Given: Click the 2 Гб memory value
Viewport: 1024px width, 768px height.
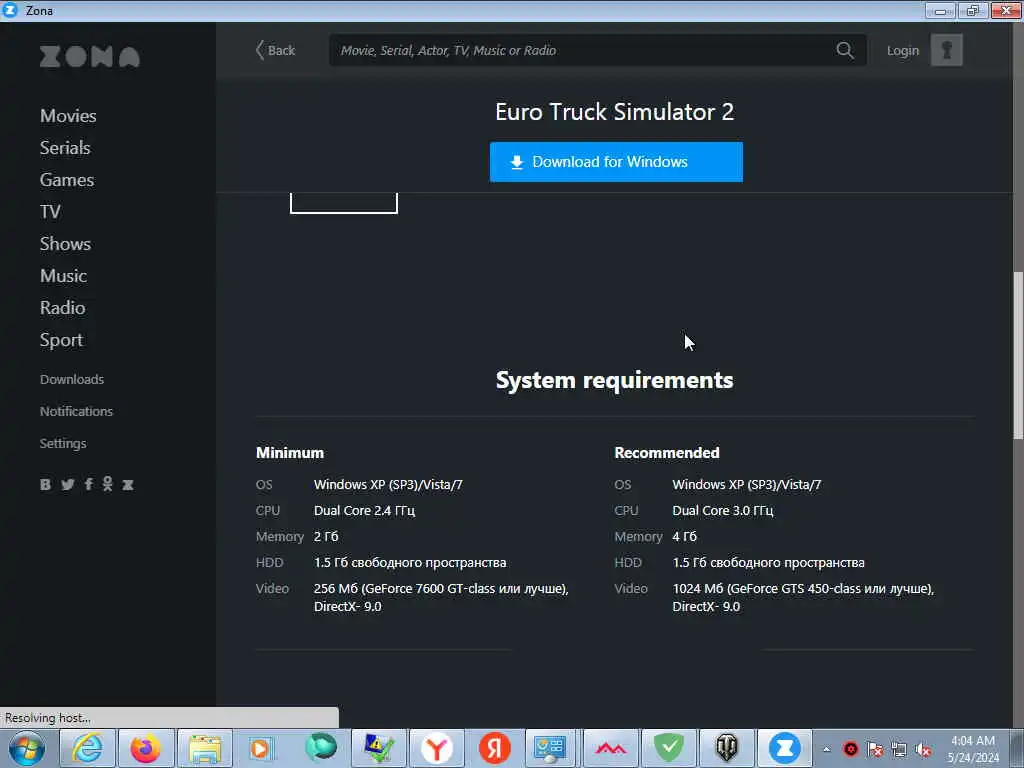Looking at the screenshot, I should [x=326, y=537].
